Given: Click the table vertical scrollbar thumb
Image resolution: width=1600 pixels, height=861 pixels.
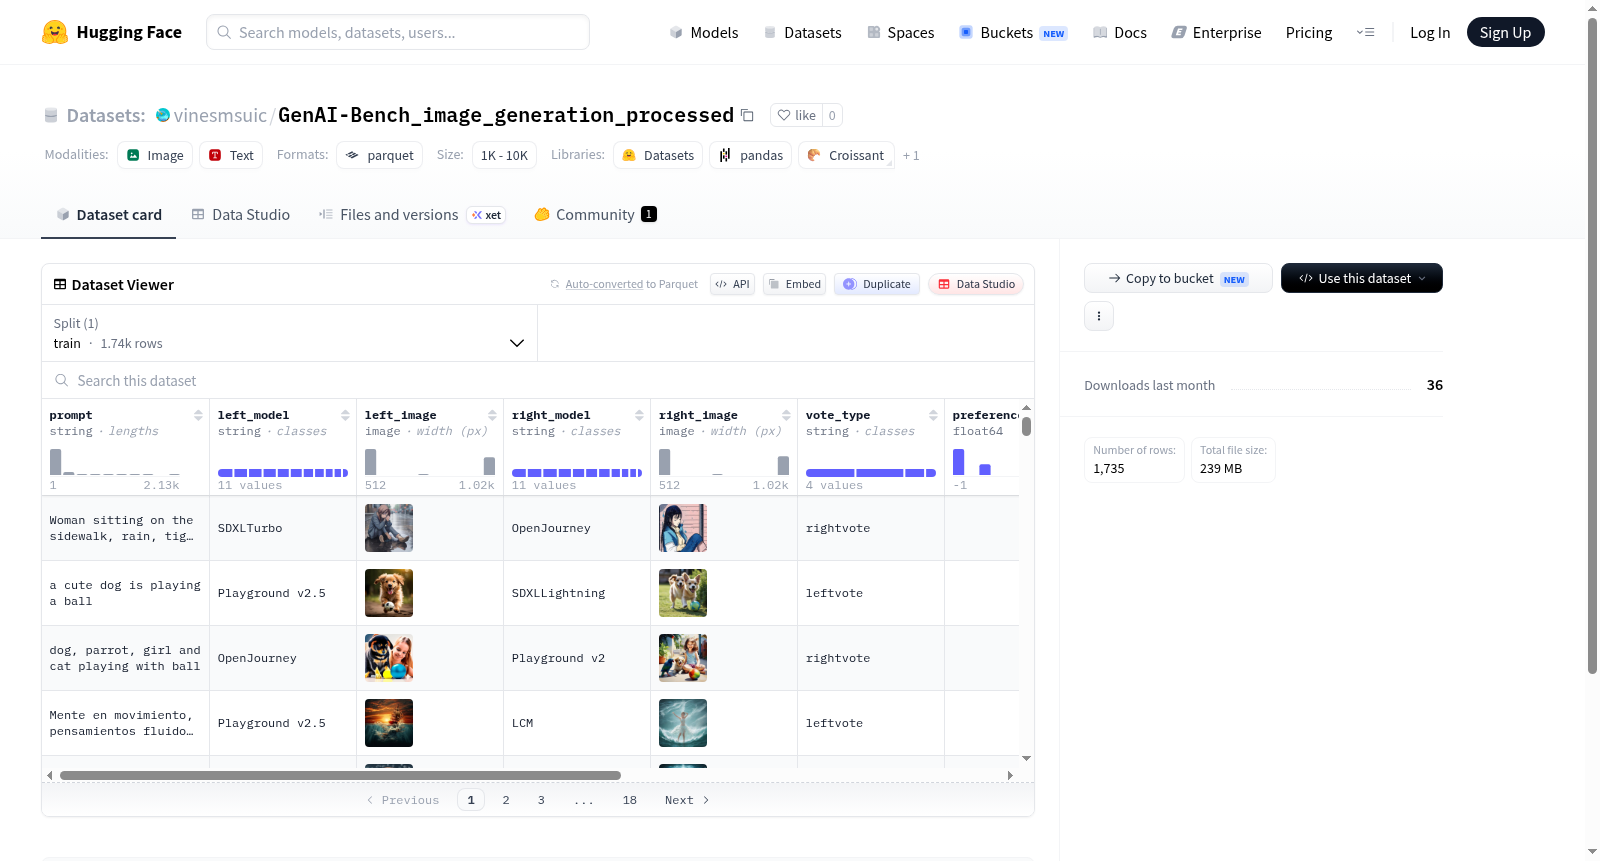Looking at the screenshot, I should click(1026, 427).
